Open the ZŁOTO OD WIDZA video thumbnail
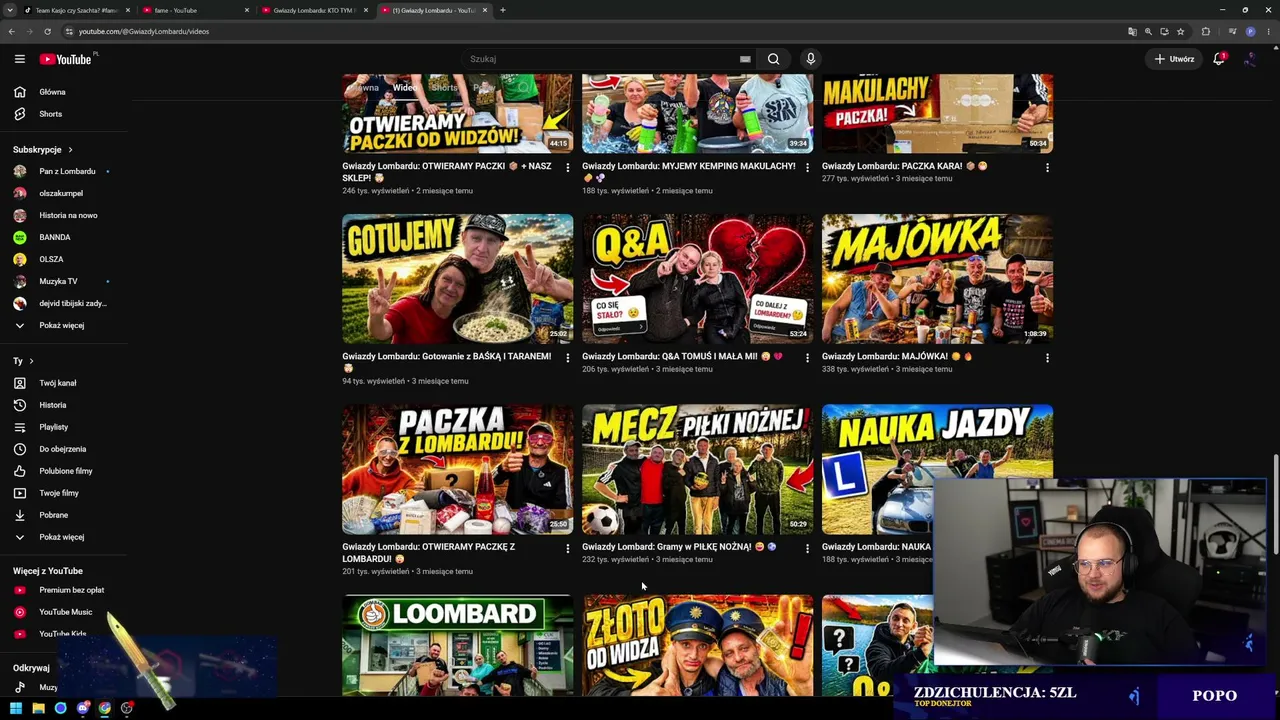The image size is (1280, 720). pos(698,645)
